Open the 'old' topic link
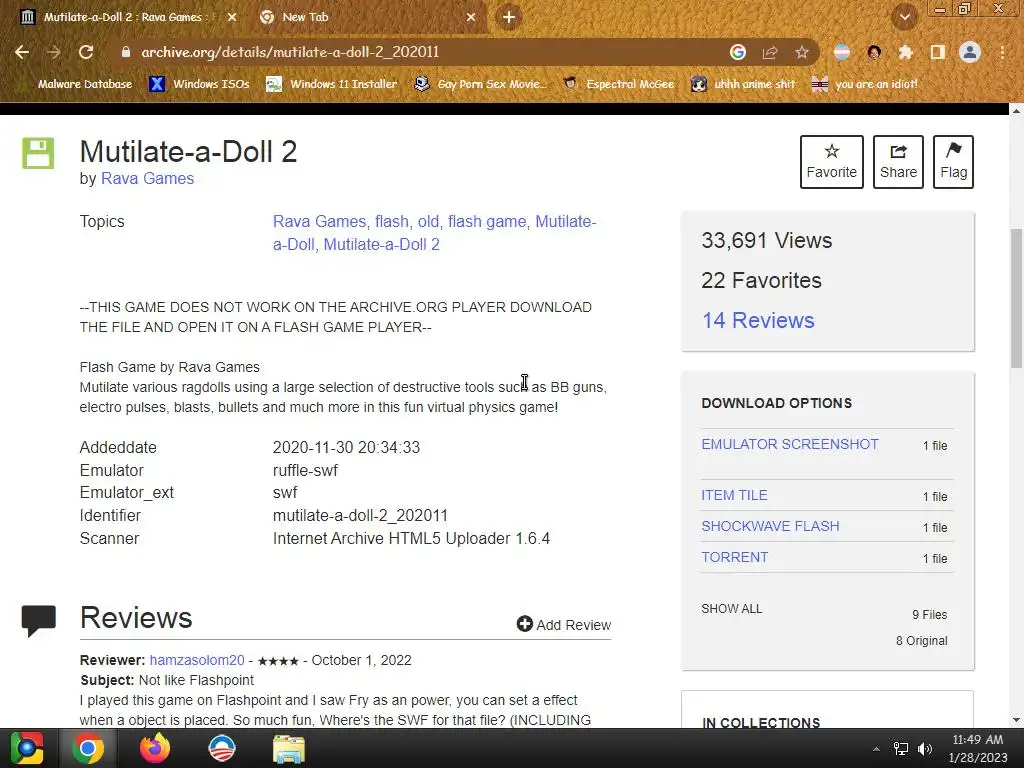1024x768 pixels. [428, 221]
